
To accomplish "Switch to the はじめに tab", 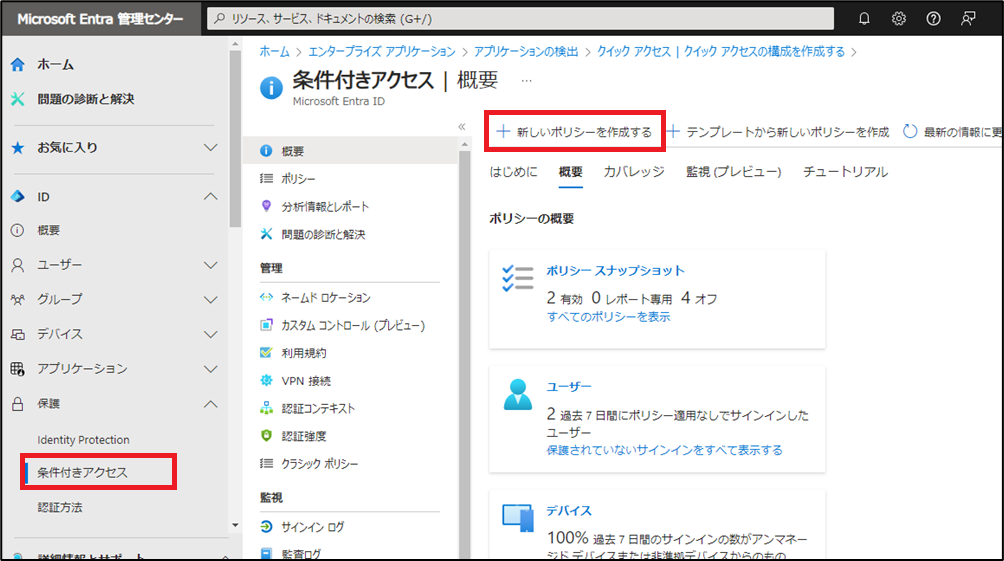I will coord(514,172).
